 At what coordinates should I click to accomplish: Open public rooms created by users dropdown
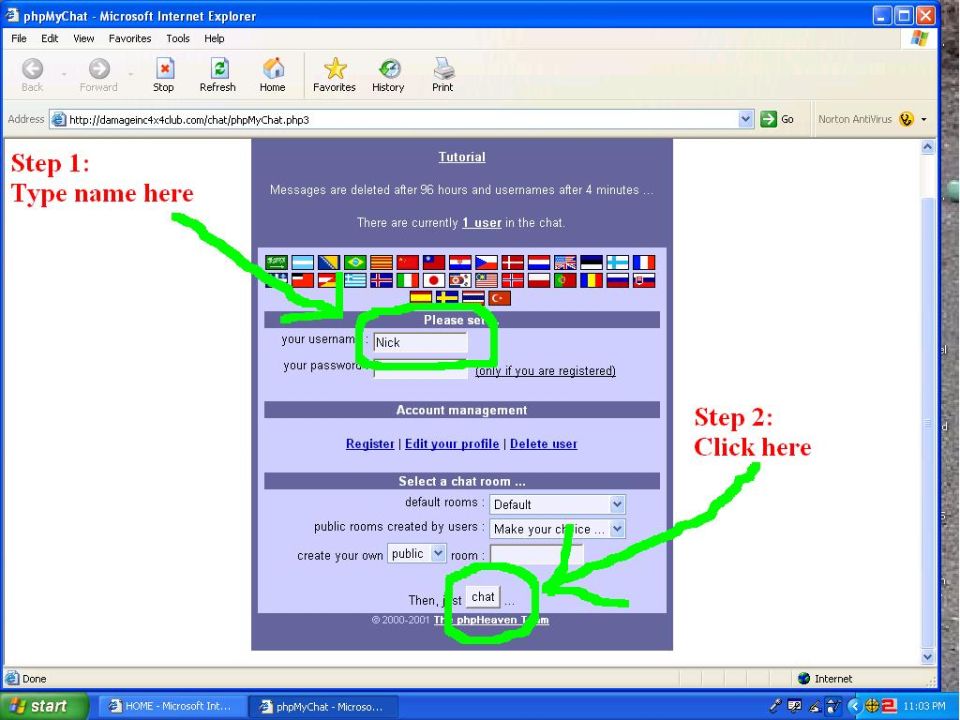557,529
